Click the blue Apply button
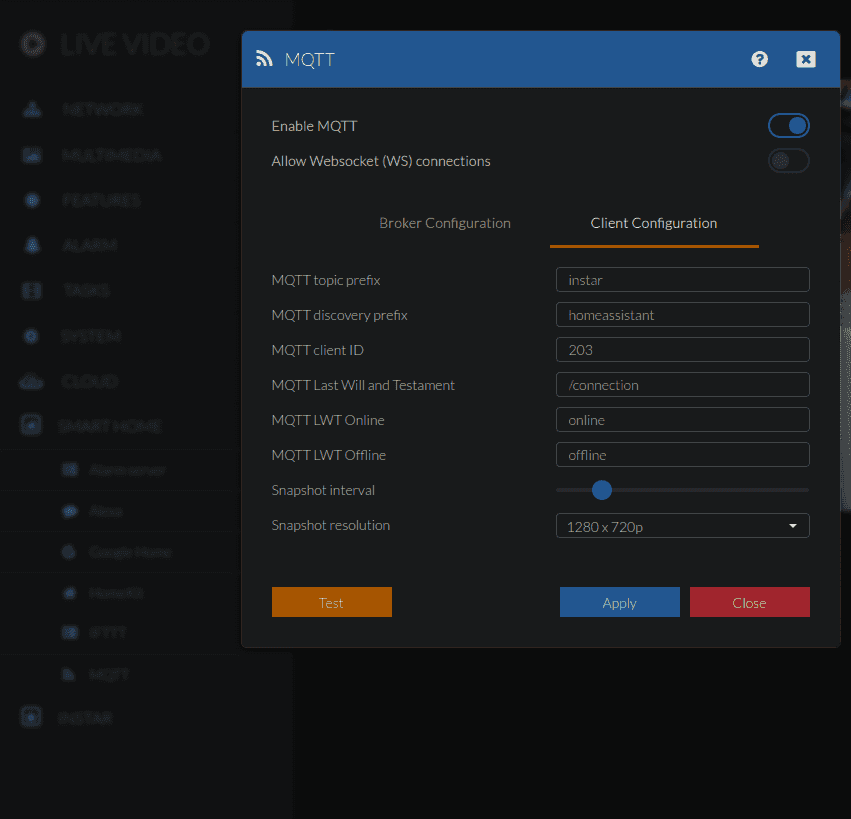The height and width of the screenshot is (819, 851). click(x=619, y=603)
